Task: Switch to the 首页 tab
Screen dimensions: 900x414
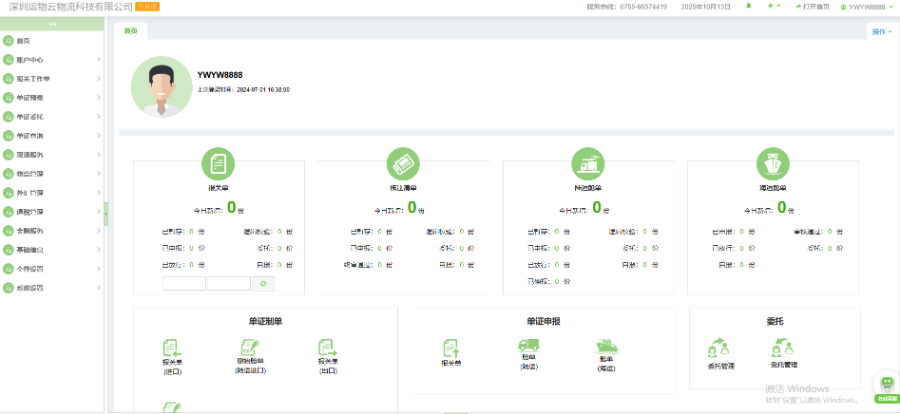Action: (130, 31)
